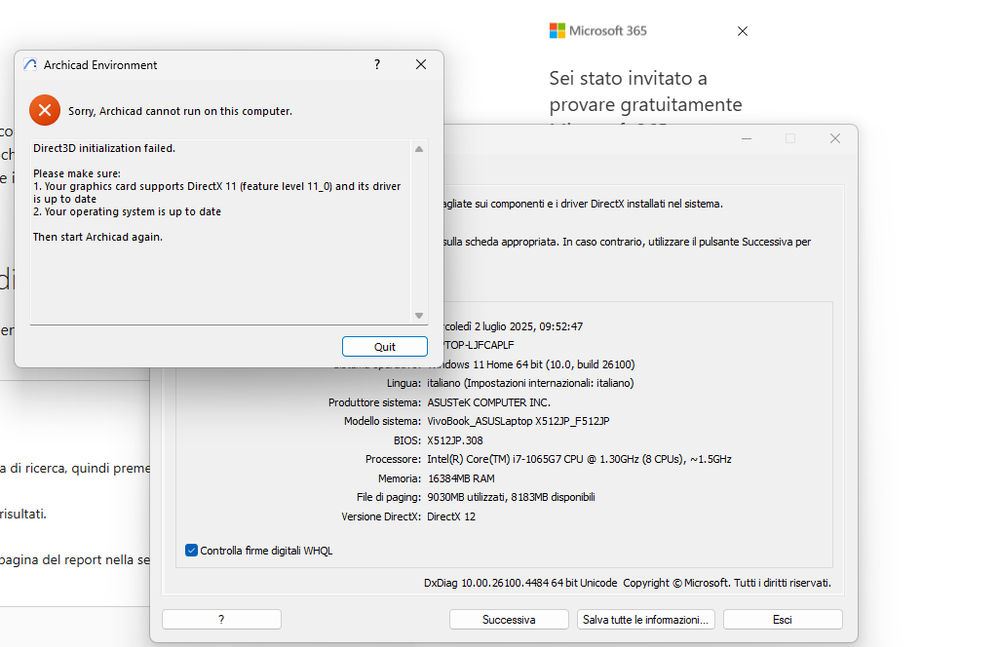Click the Archicad logo icon in title bar

pos(30,64)
